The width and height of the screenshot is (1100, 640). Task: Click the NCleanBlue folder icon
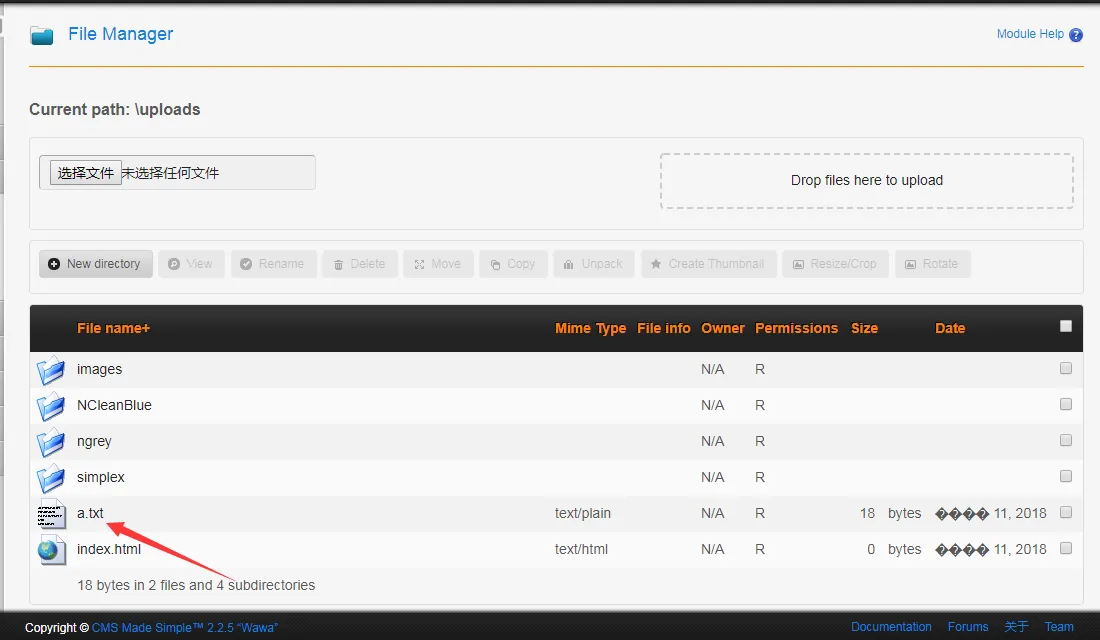(x=51, y=406)
